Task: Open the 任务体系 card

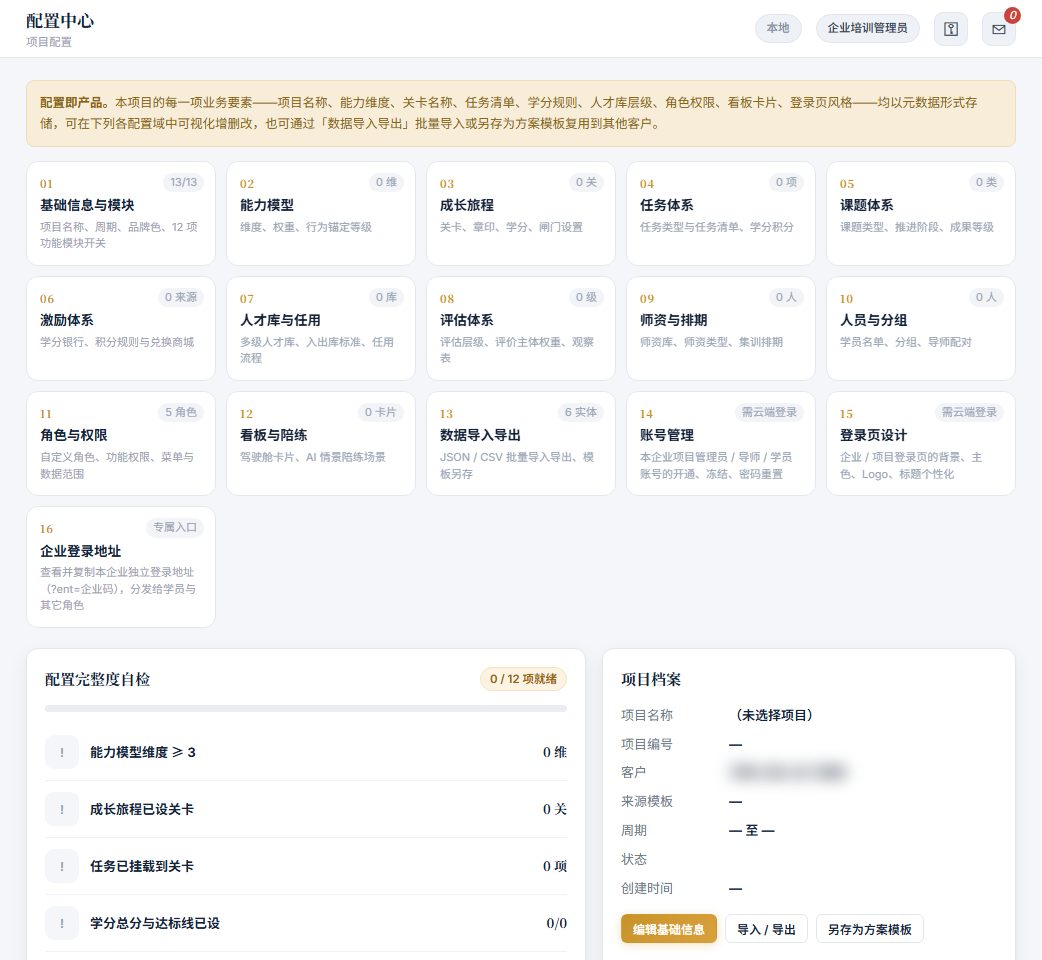Action: click(x=721, y=213)
